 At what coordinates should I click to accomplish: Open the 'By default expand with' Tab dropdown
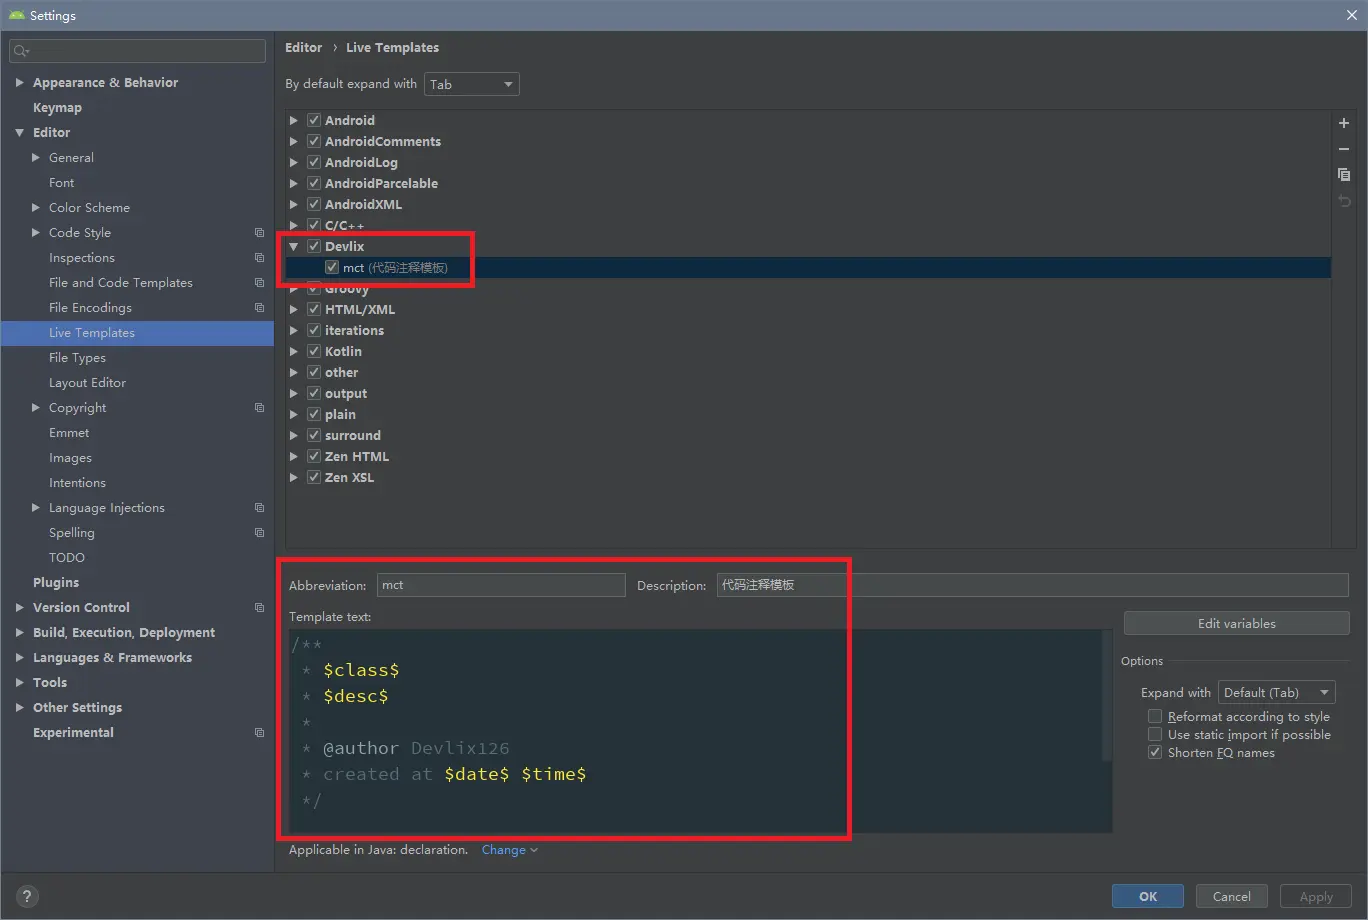[x=472, y=84]
